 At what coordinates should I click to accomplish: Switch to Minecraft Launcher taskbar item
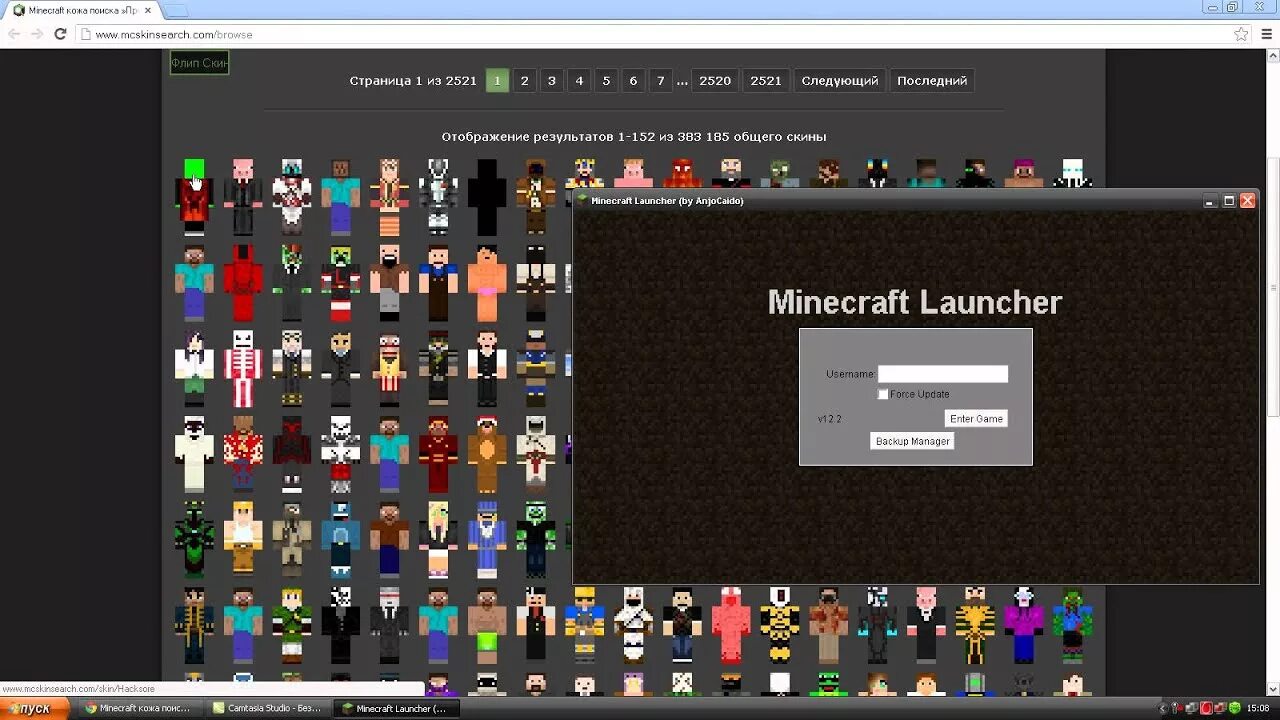(x=398, y=709)
